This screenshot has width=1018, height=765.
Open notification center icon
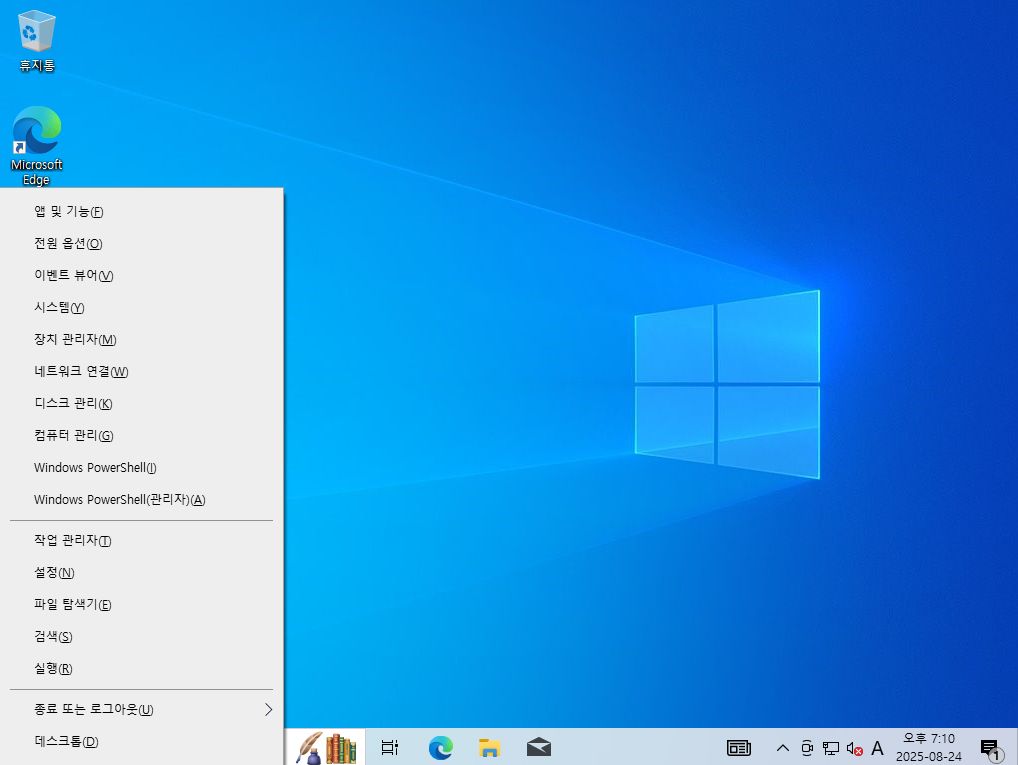pos(991,749)
